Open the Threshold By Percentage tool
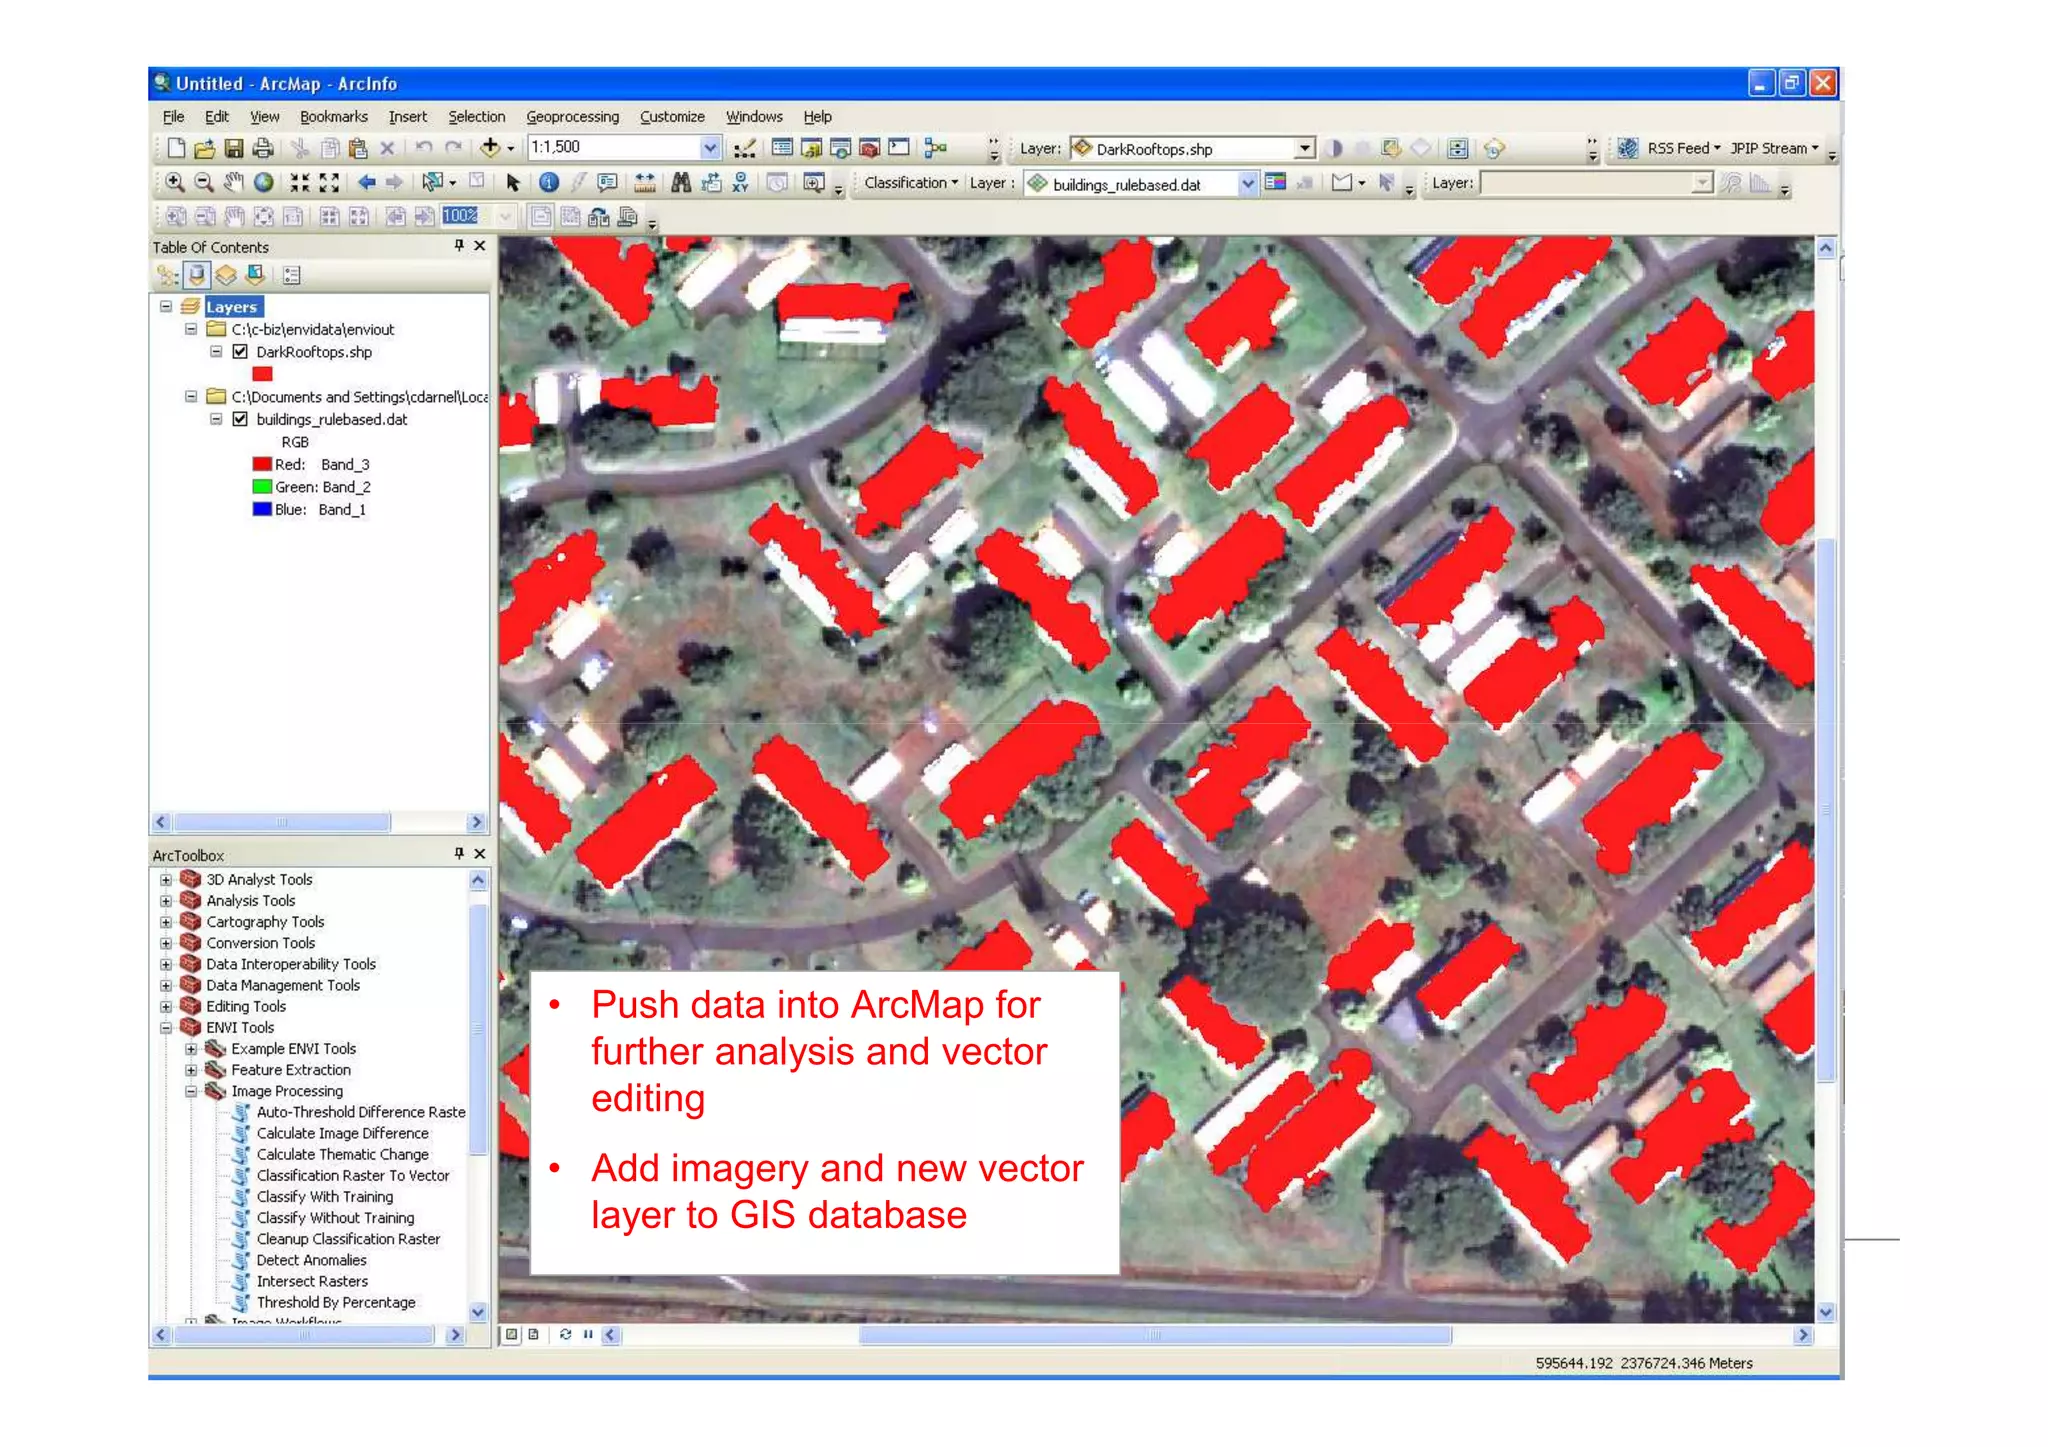This screenshot has height=1447, width=2048. click(x=335, y=1303)
